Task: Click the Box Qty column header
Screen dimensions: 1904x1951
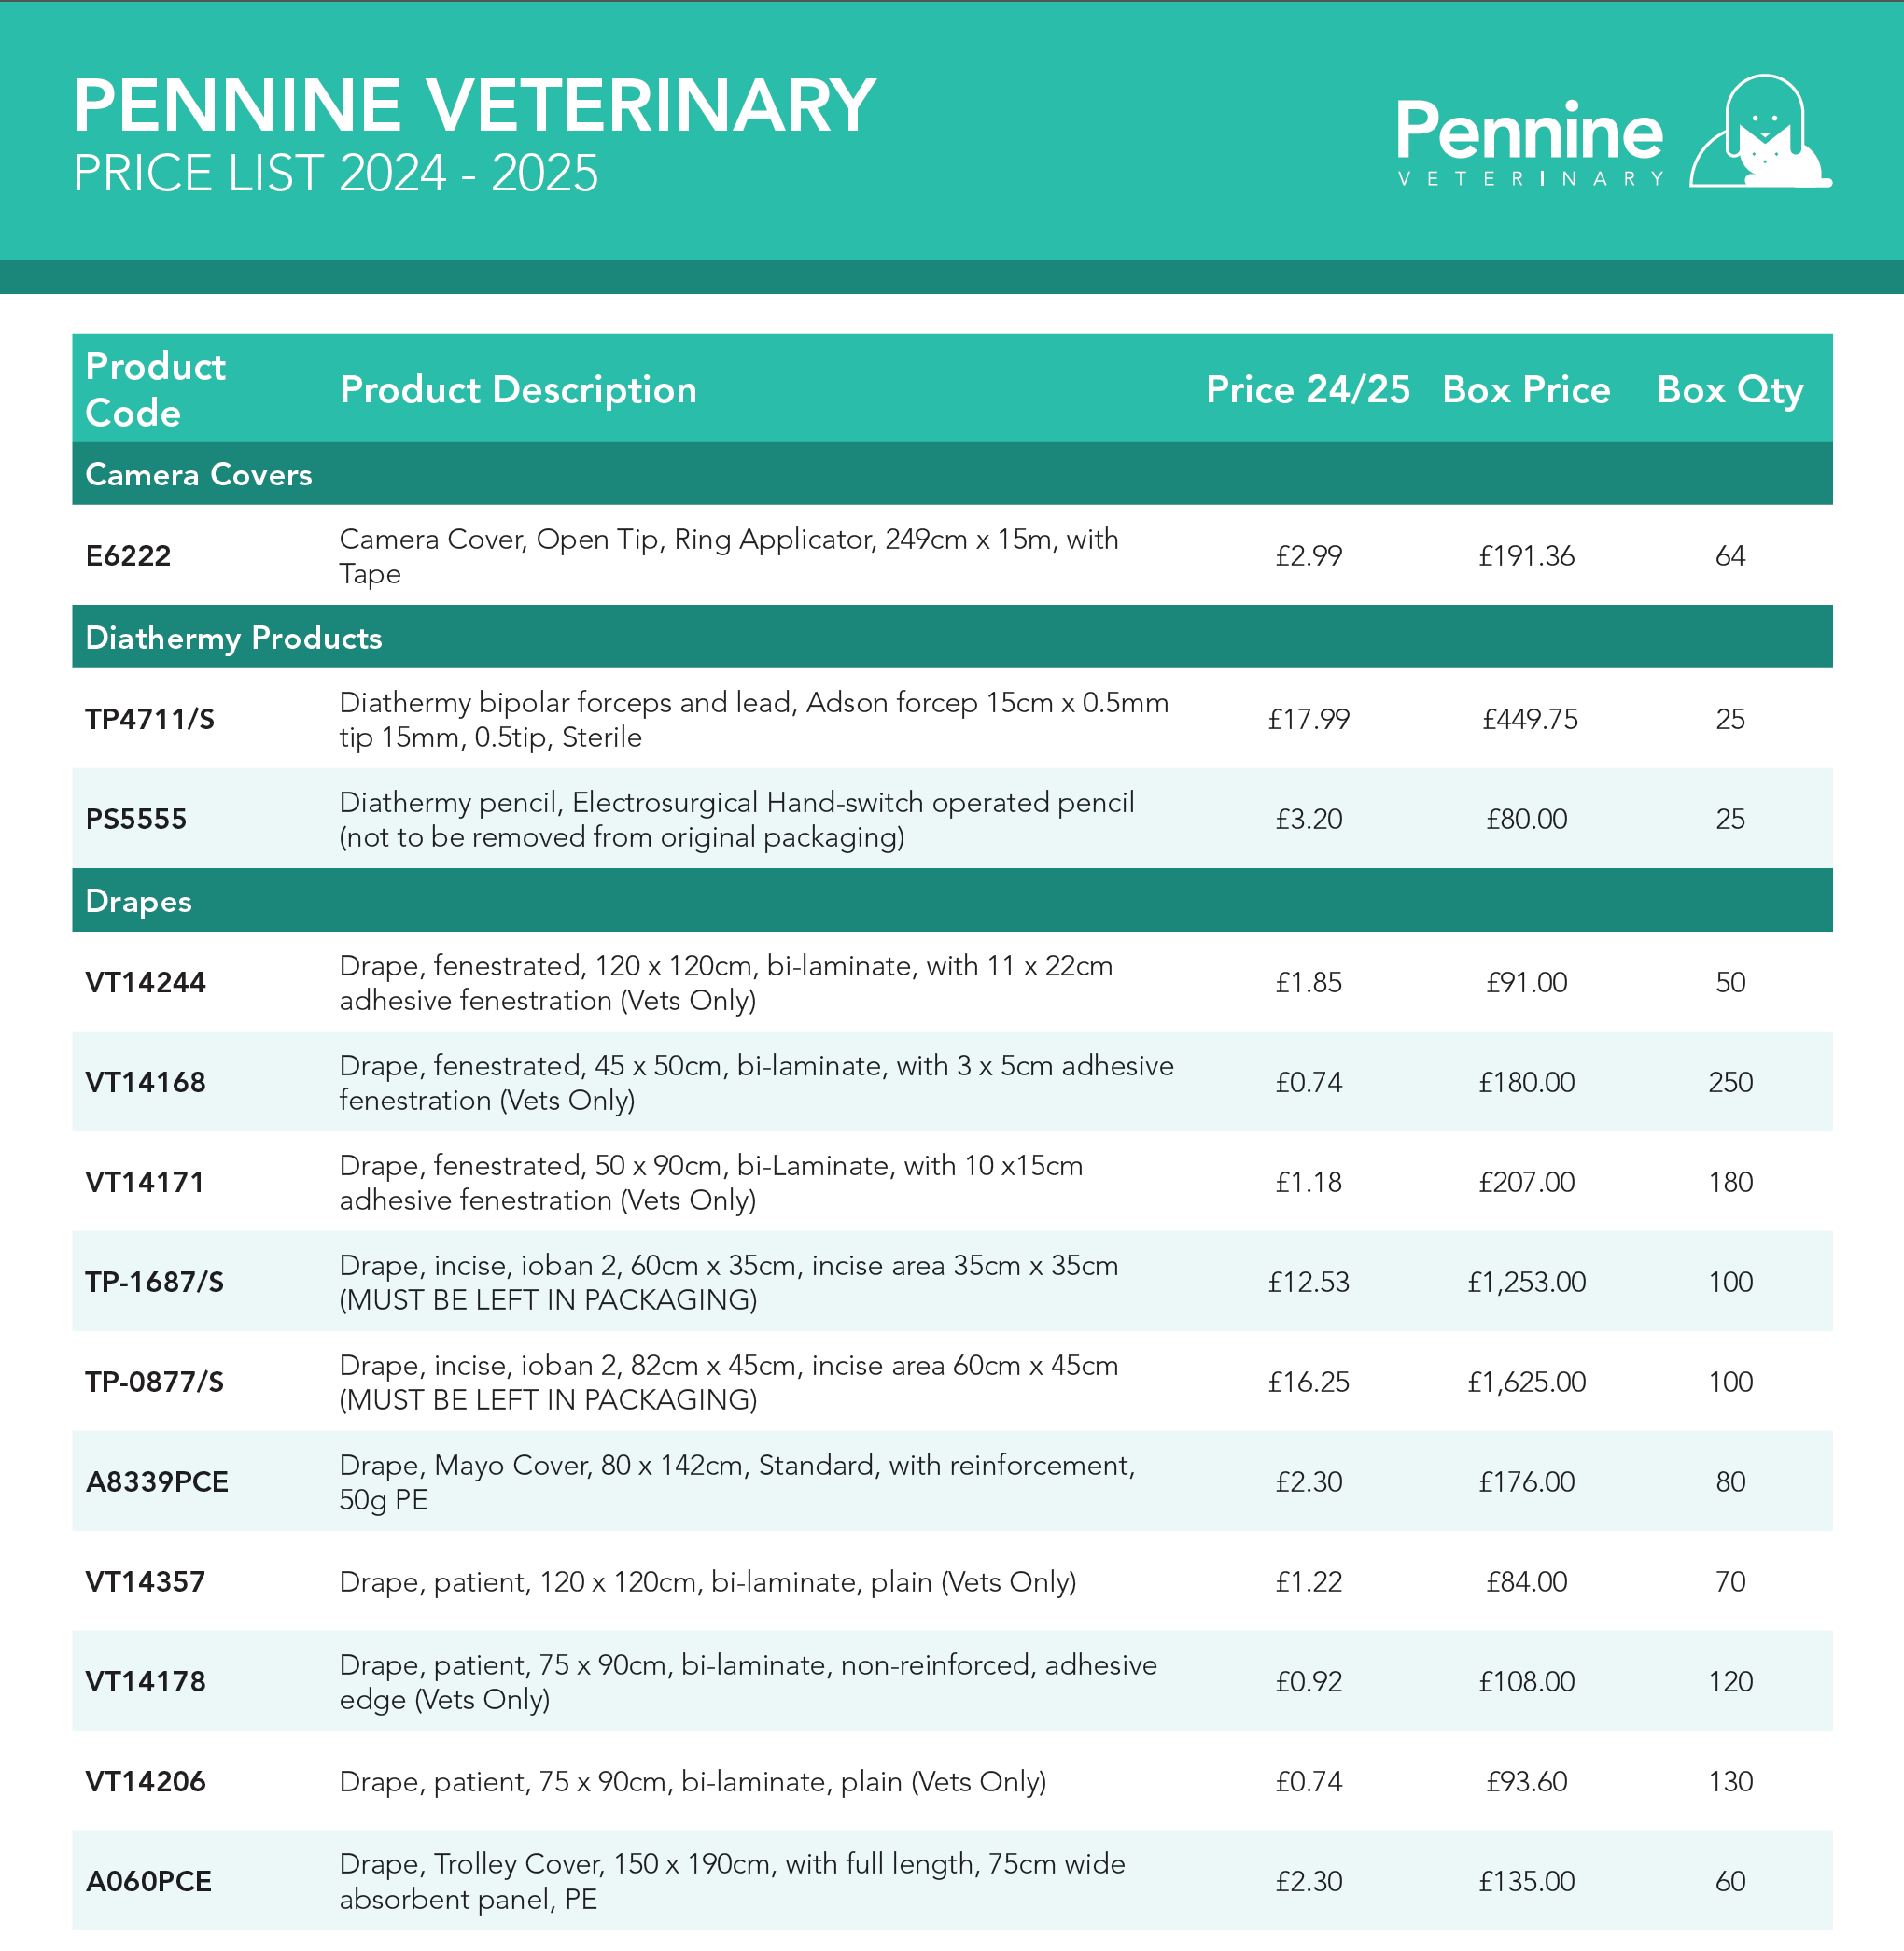Action: pos(1729,389)
